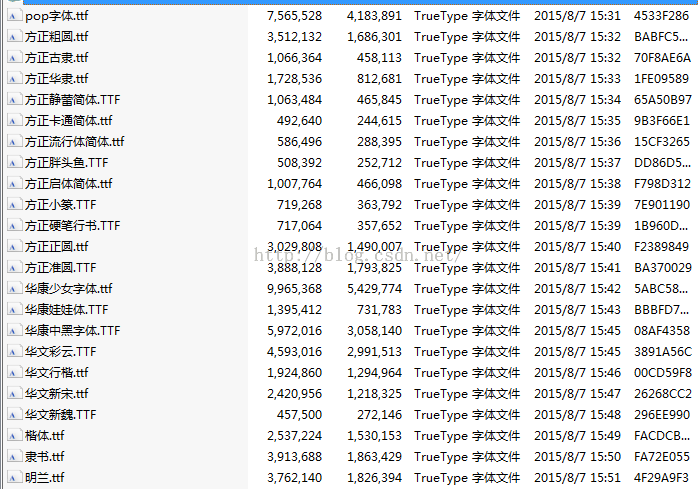Click the file icon next to 华康少女字体.ttf
700x489 pixels.
[x=14, y=289]
